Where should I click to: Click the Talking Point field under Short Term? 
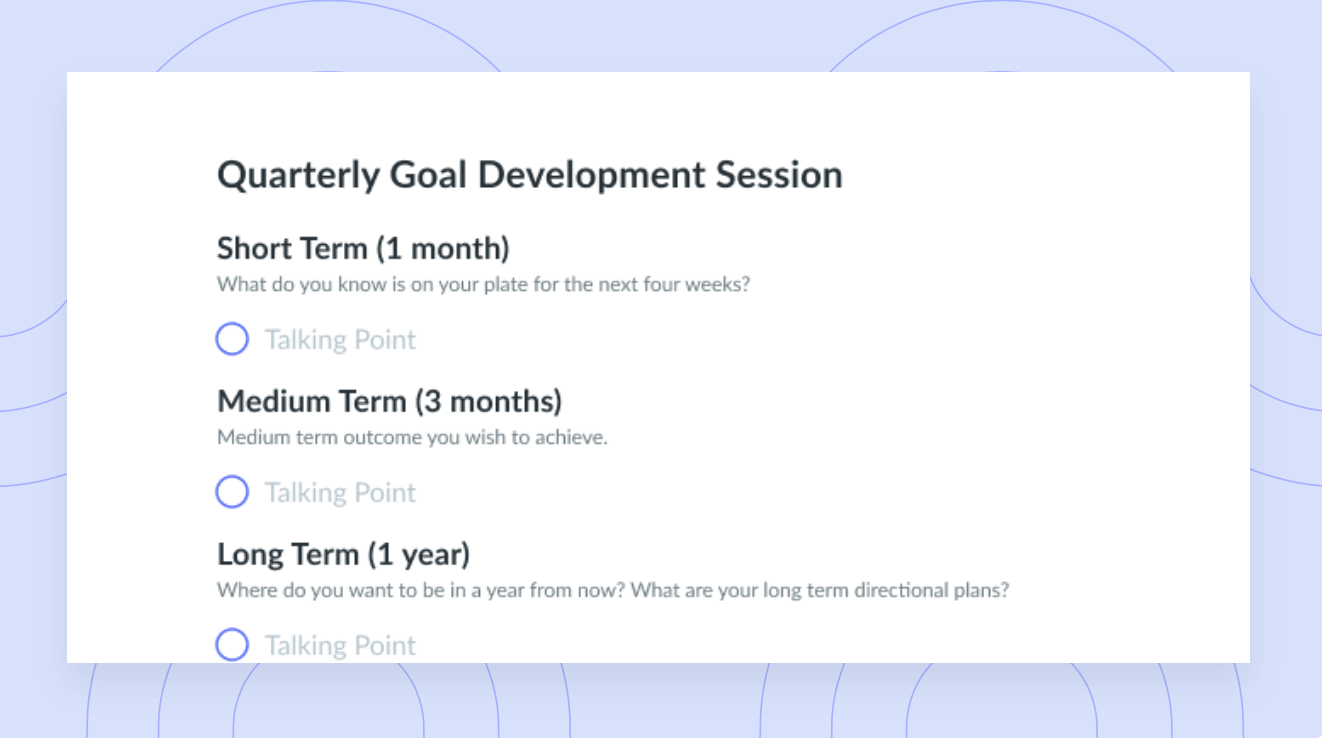point(340,340)
